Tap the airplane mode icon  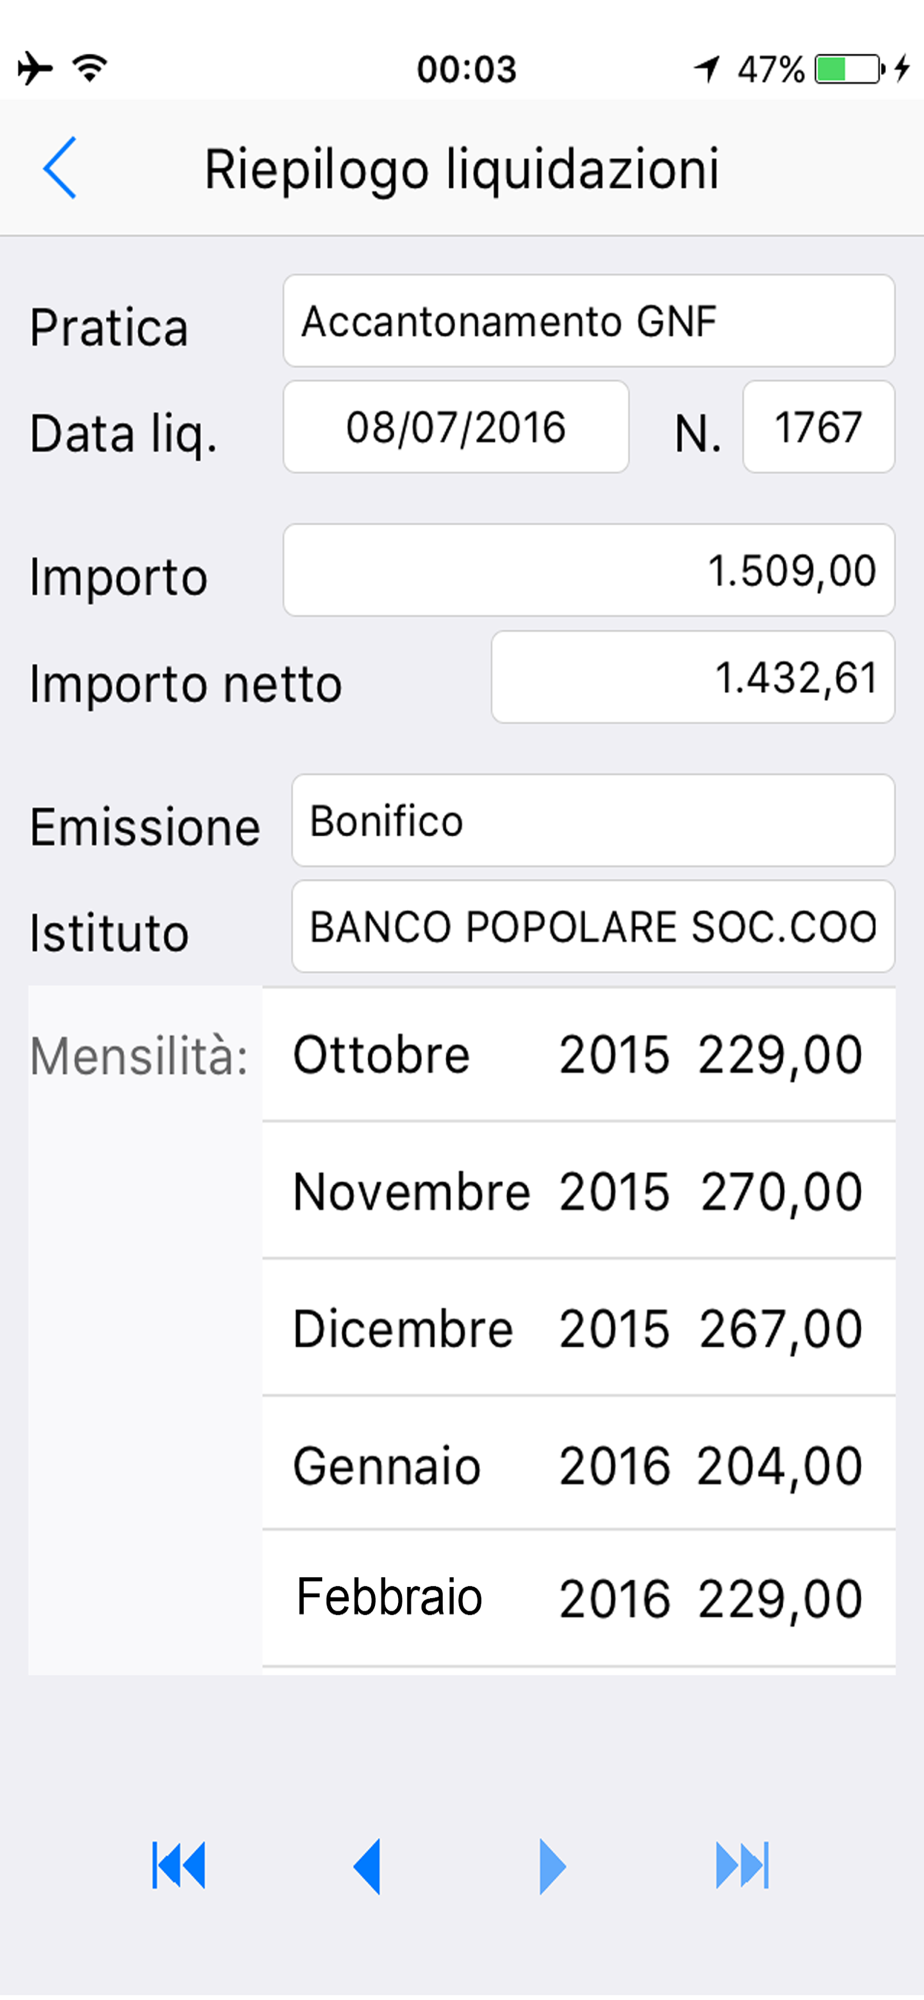coord(35,68)
